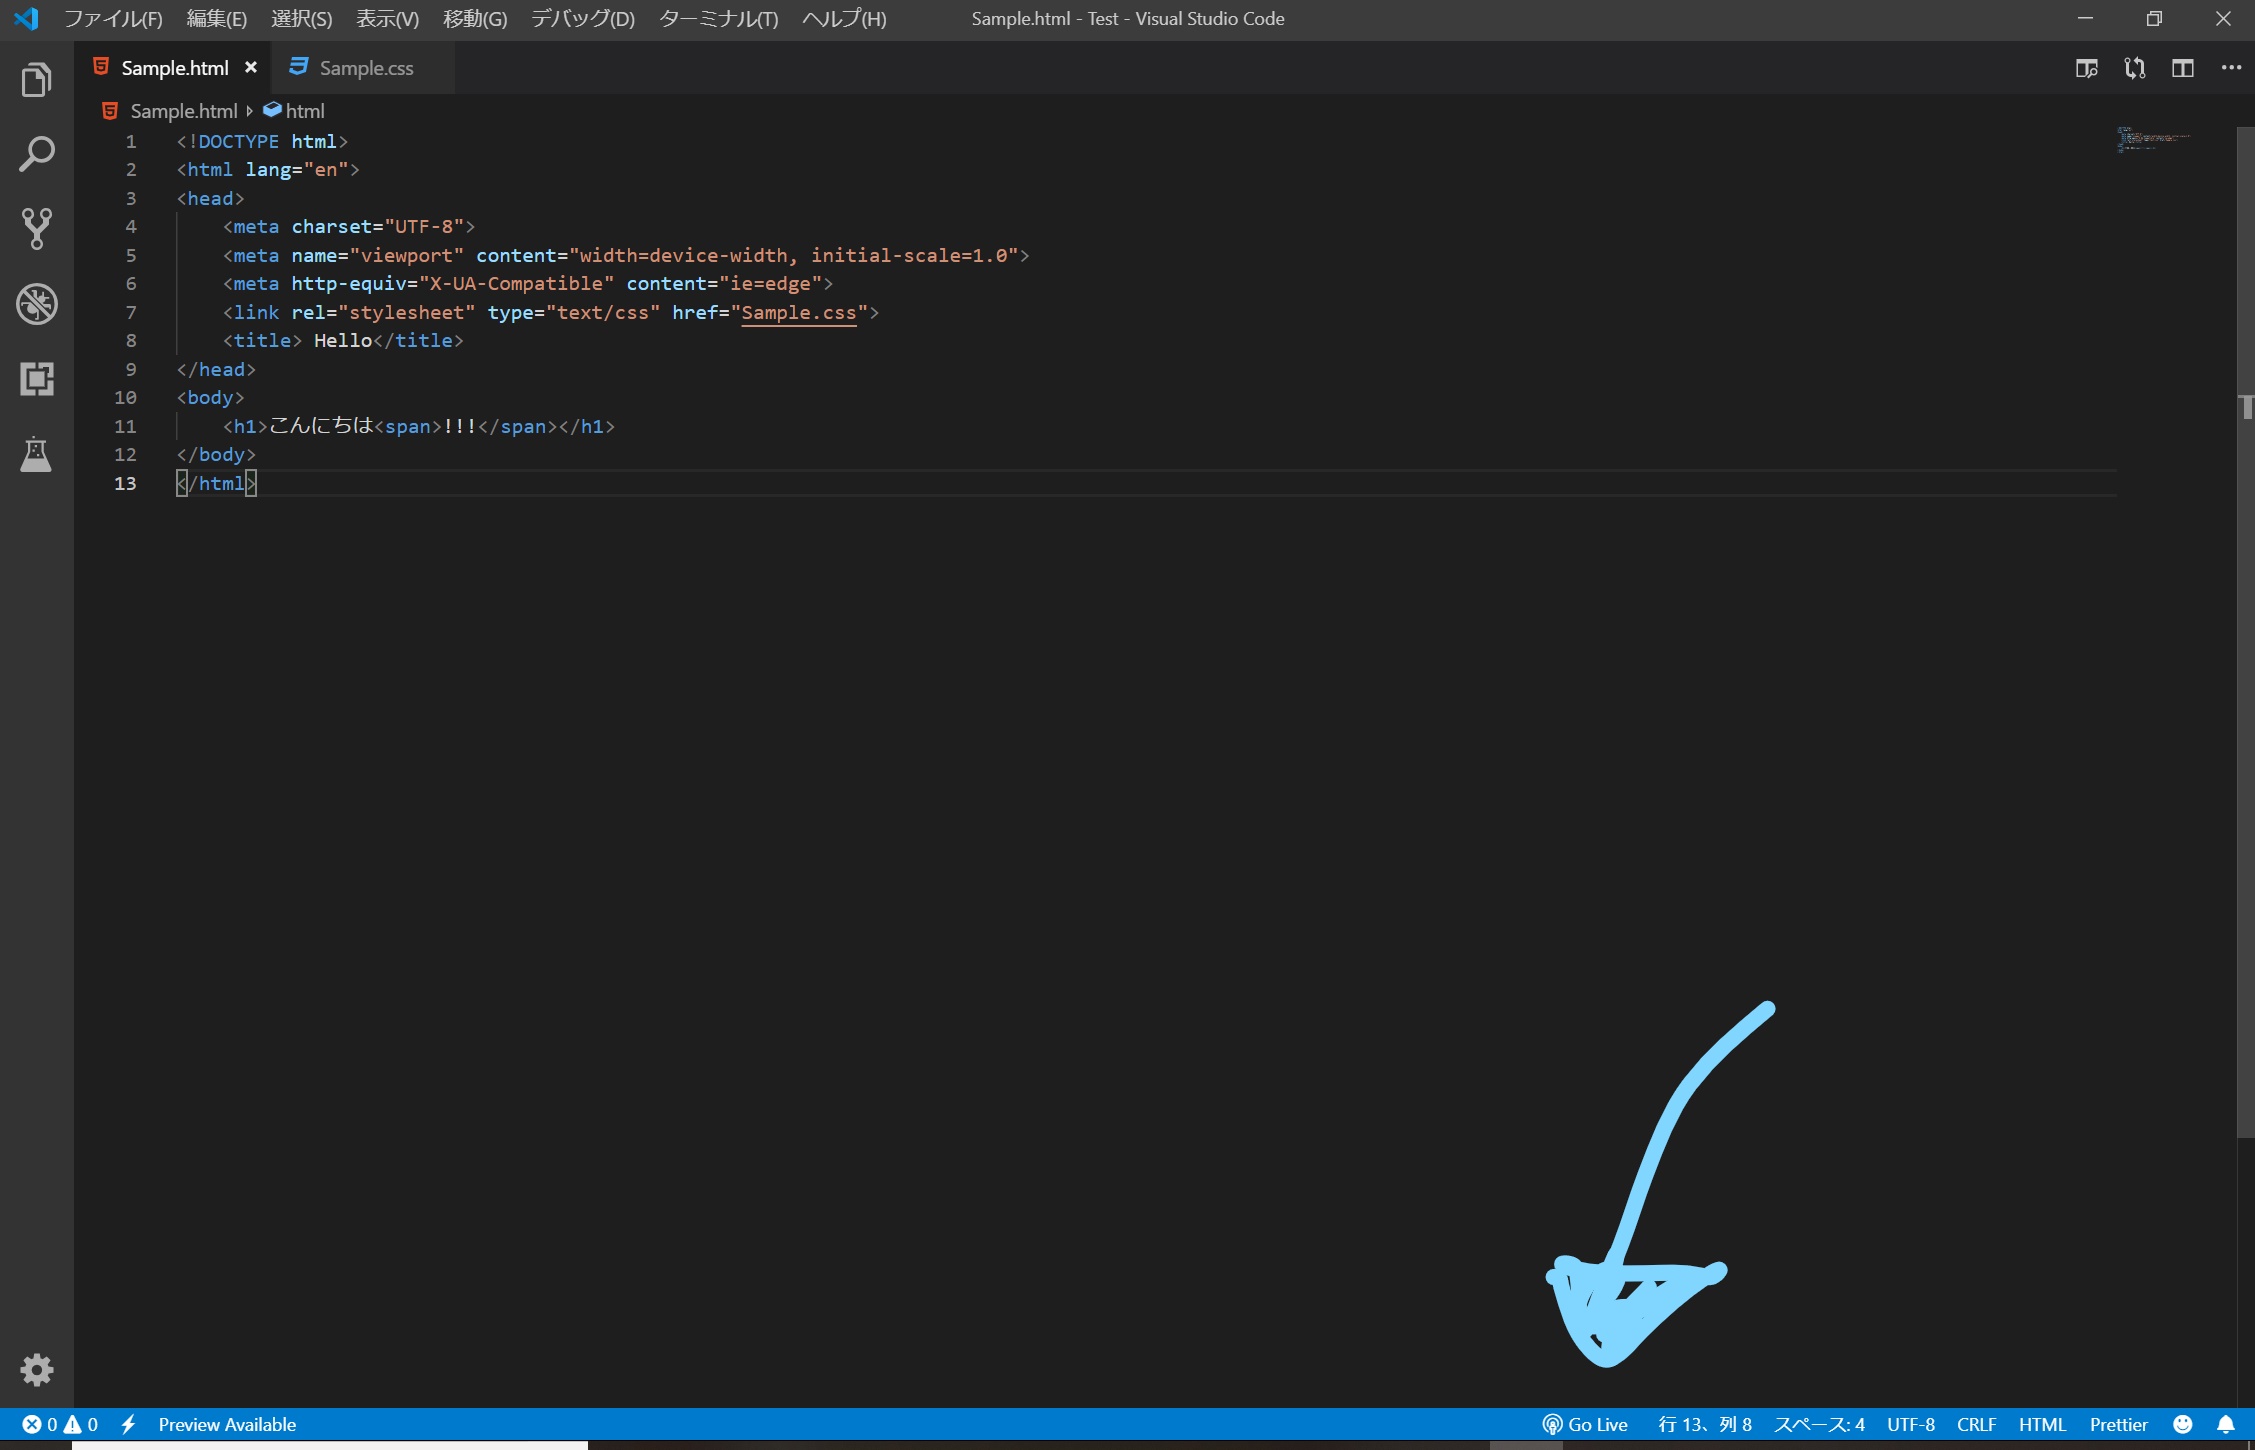The width and height of the screenshot is (2255, 1450).
Task: Click the Prettier status bar button
Action: point(2118,1424)
